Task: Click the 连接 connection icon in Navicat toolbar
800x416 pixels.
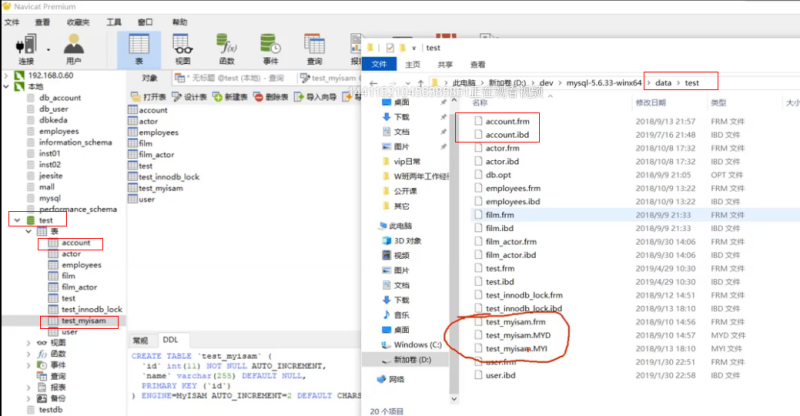Action: point(26,49)
